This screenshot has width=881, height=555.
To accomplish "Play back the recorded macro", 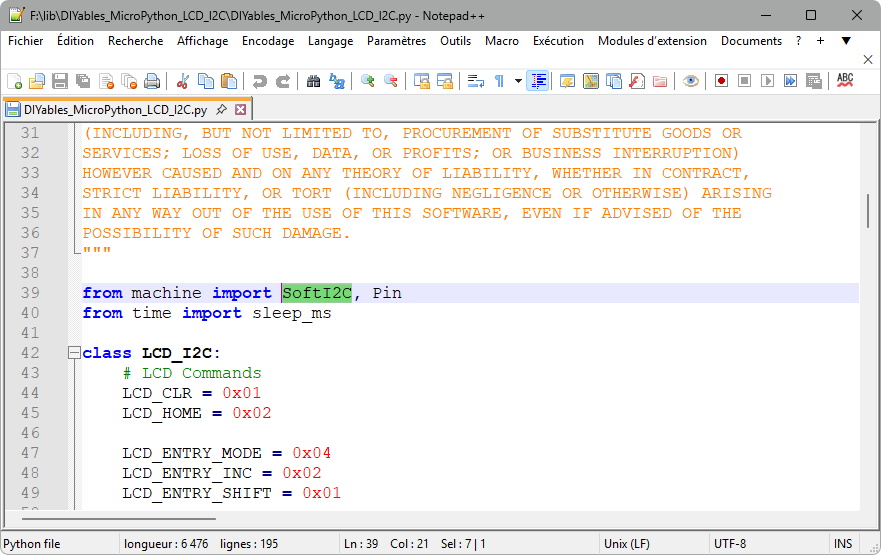I will point(768,81).
